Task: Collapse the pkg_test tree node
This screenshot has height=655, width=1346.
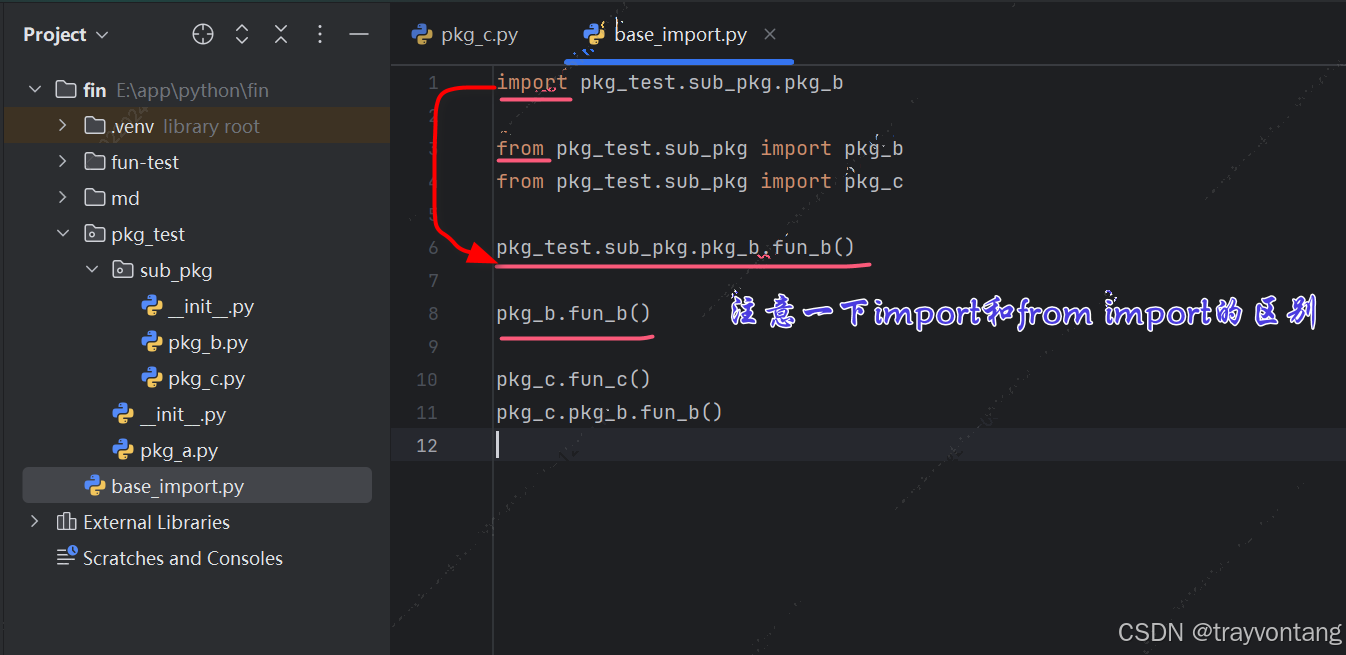Action: click(62, 233)
